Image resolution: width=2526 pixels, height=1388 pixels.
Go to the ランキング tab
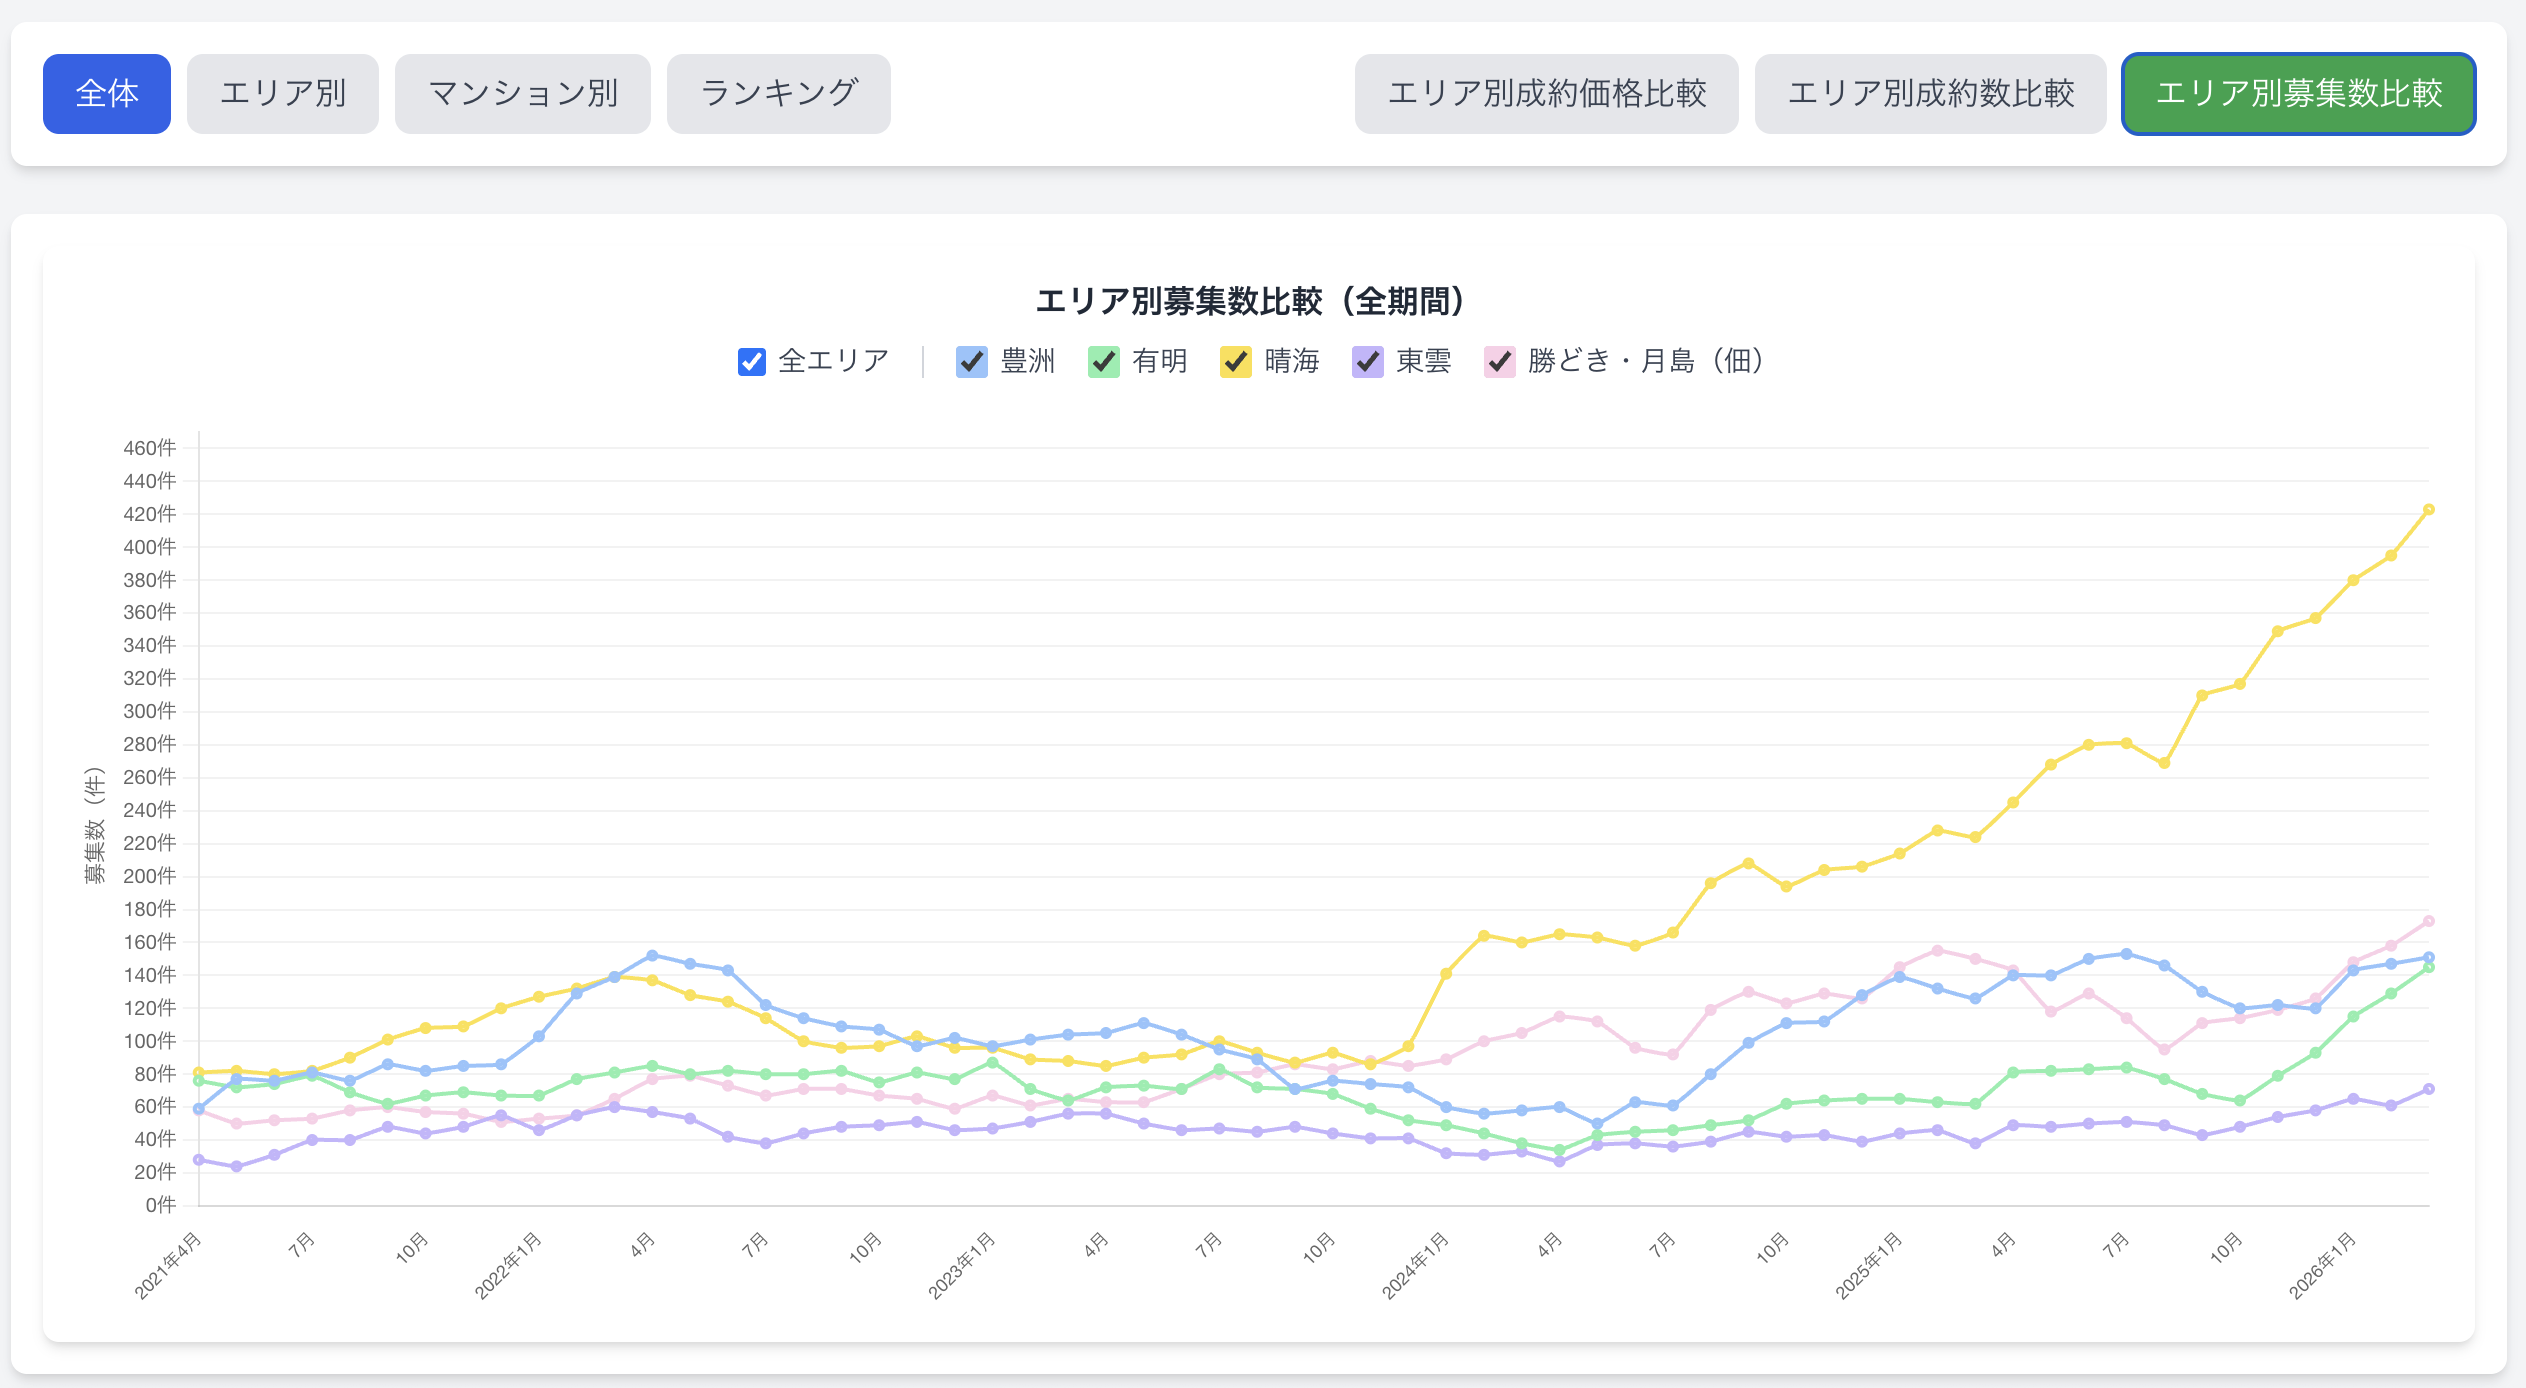coord(778,94)
